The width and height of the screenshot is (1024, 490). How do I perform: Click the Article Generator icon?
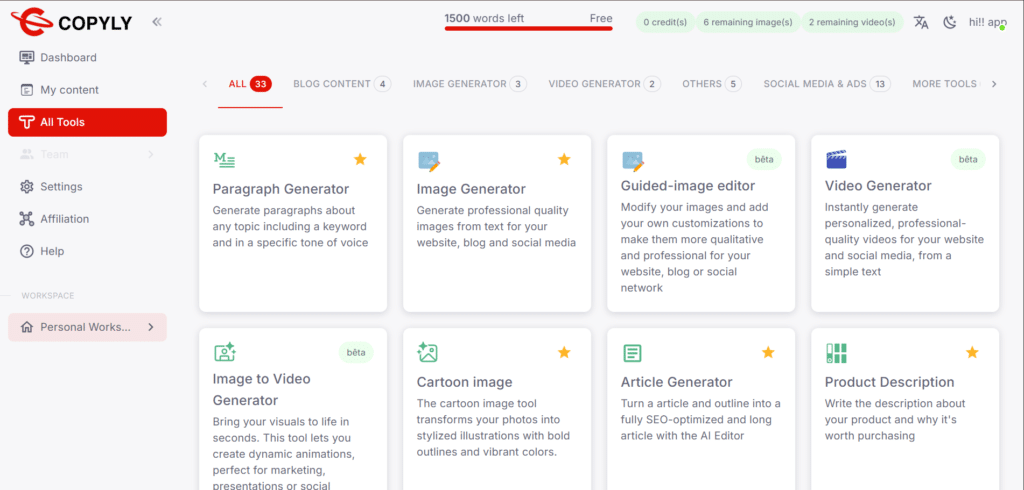click(632, 353)
